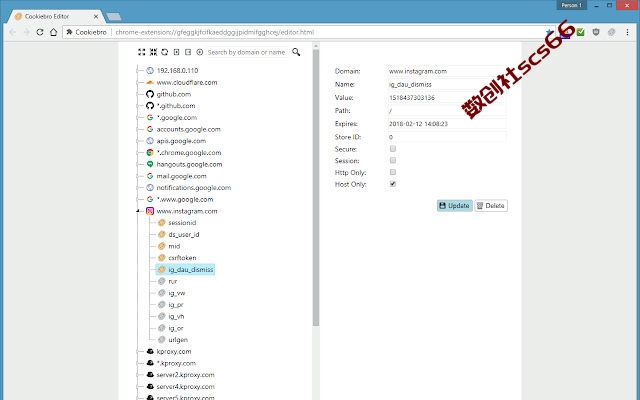Open a new browser tab
This screenshot has height=400, width=640.
[x=113, y=17]
